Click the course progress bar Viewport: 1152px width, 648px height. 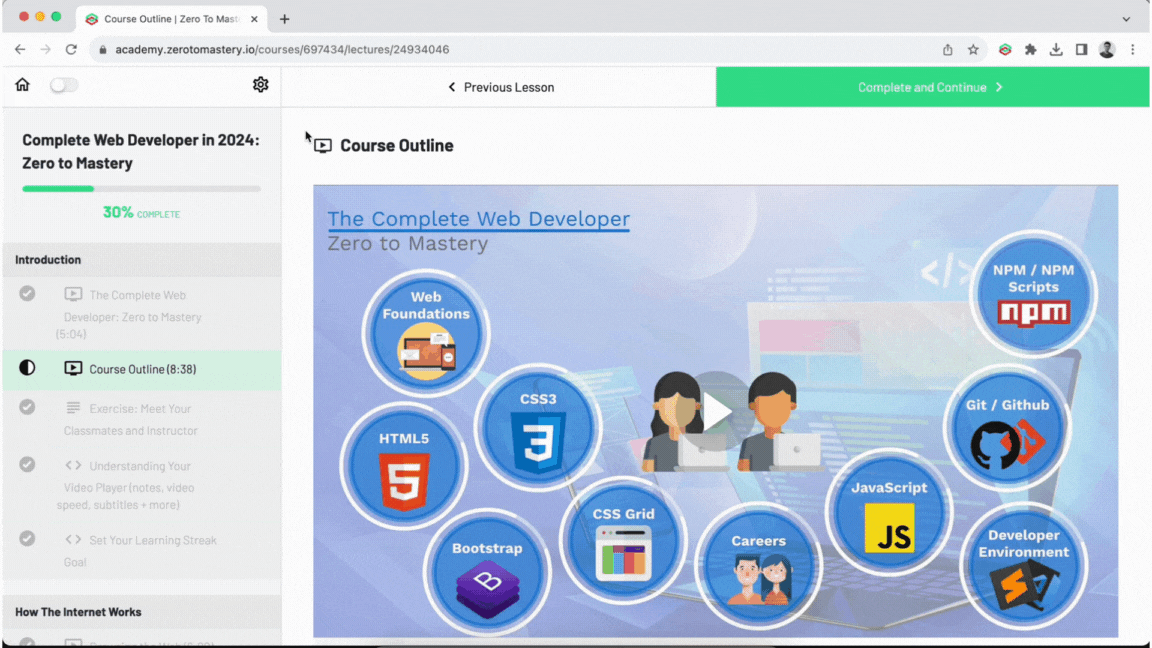pyautogui.click(x=141, y=189)
